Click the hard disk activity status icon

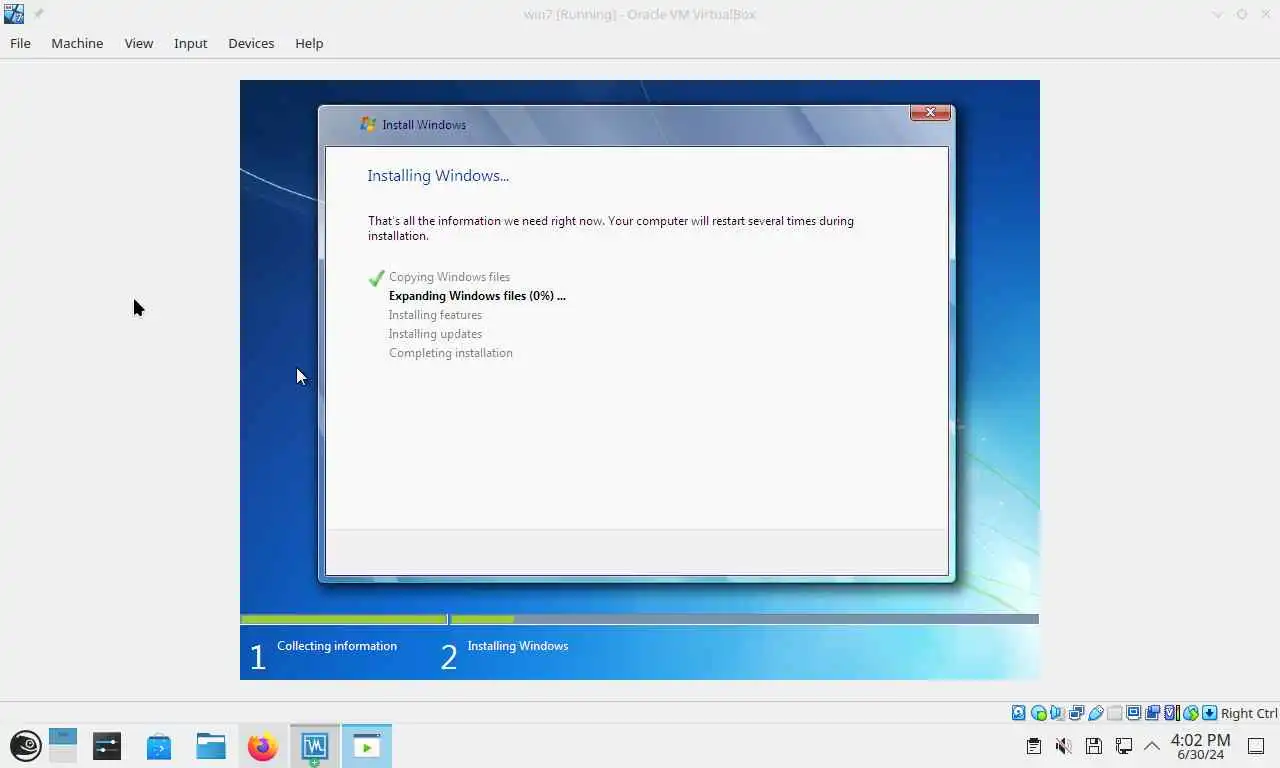pyautogui.click(x=1019, y=713)
